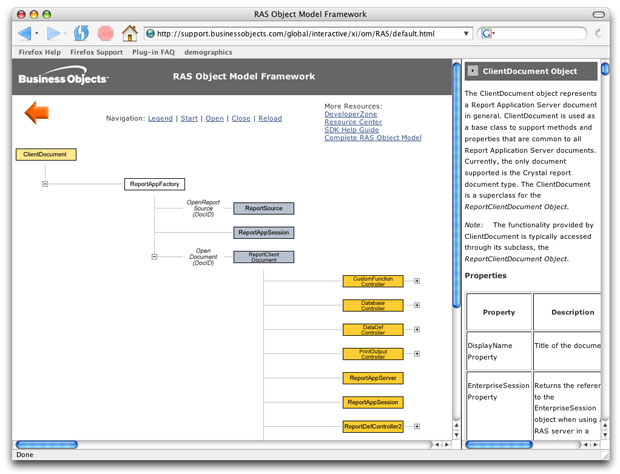
Task: Select the ReportSource object box
Action: coord(264,208)
